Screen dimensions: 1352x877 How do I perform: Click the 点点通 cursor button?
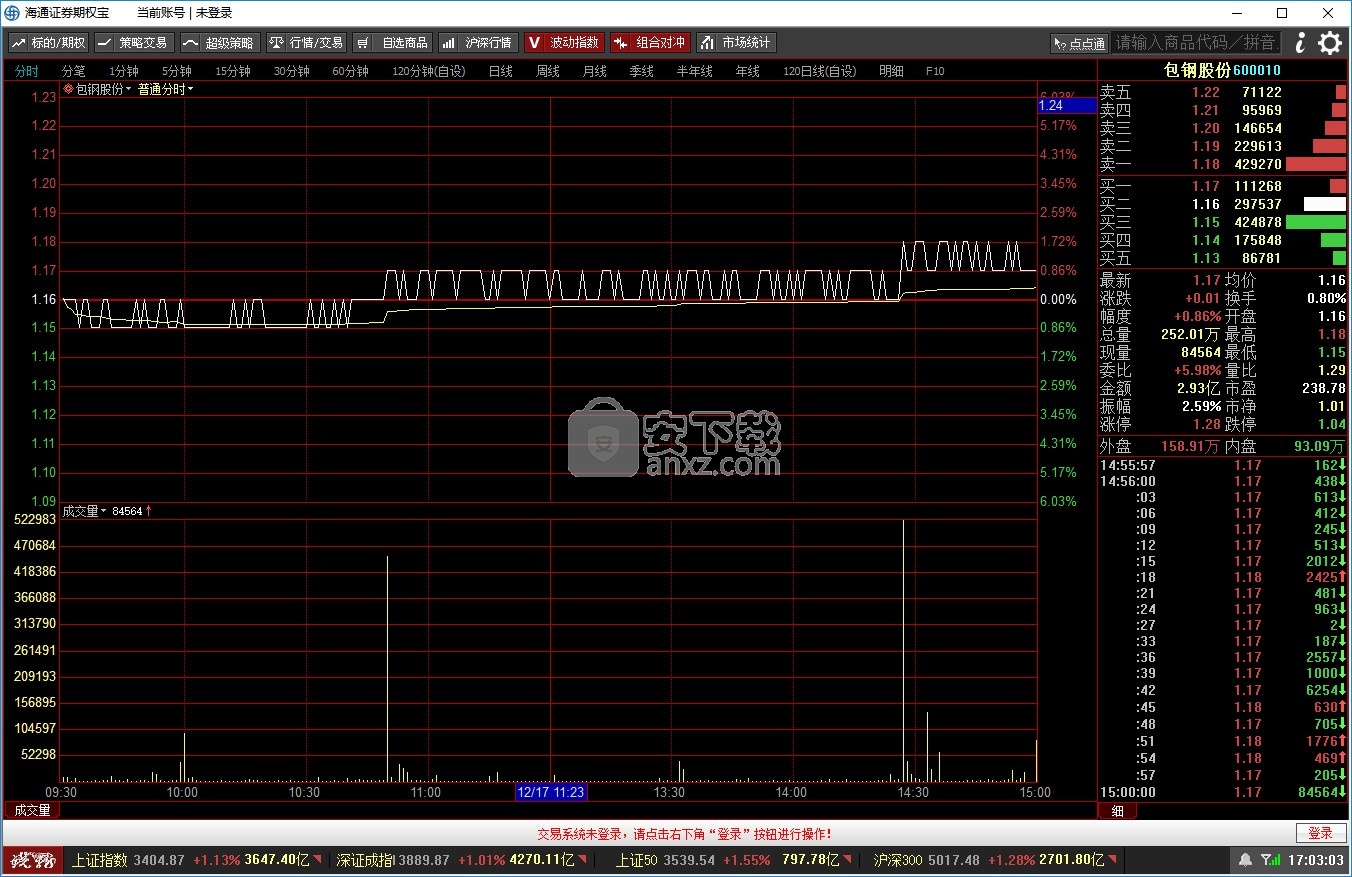click(1079, 43)
